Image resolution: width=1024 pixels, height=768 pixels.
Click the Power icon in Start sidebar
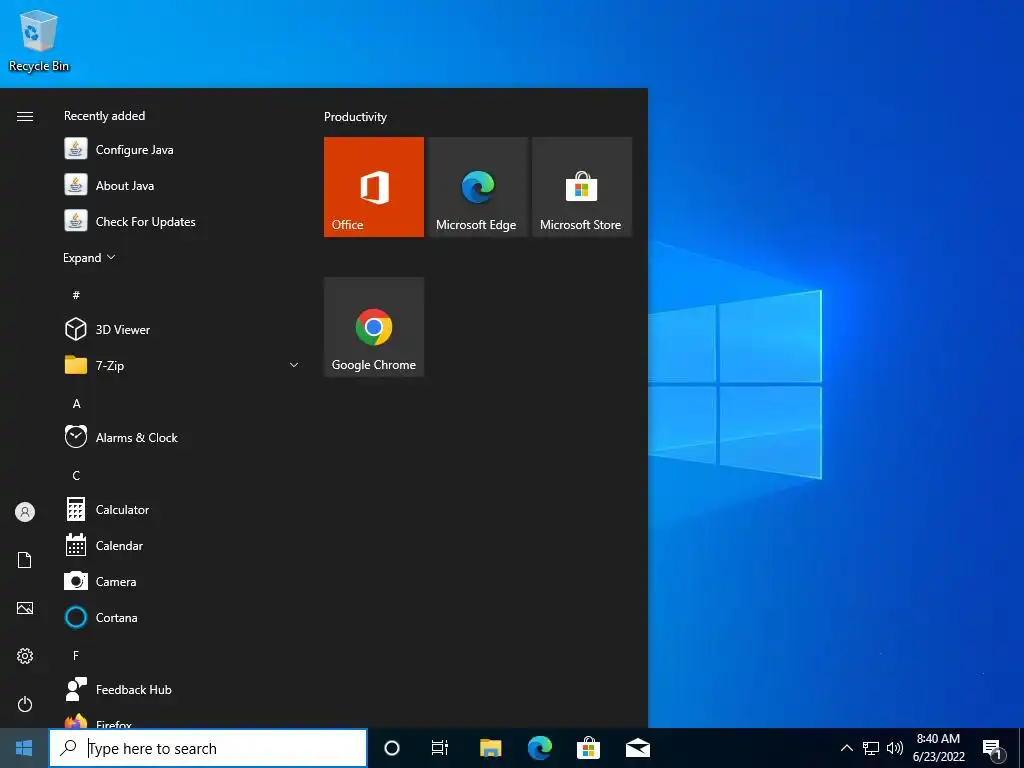point(25,704)
